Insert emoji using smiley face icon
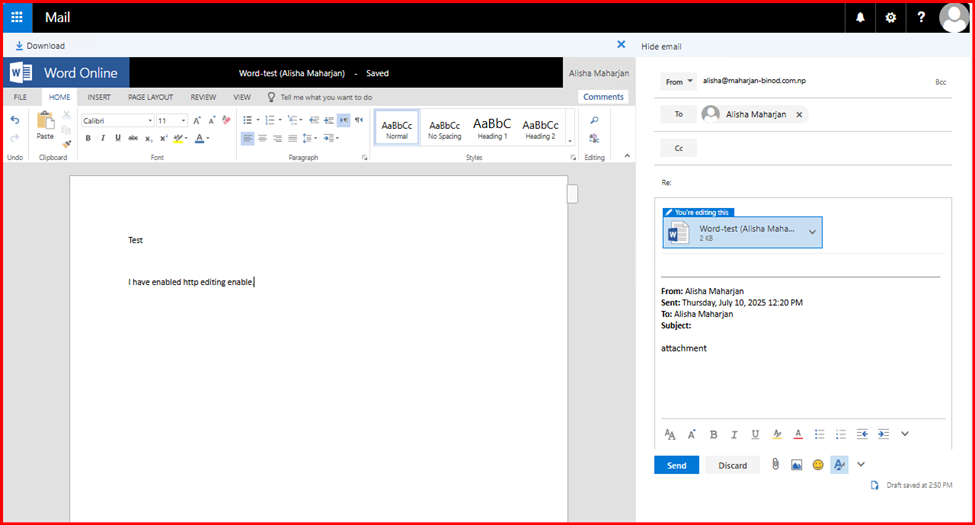 coord(818,465)
